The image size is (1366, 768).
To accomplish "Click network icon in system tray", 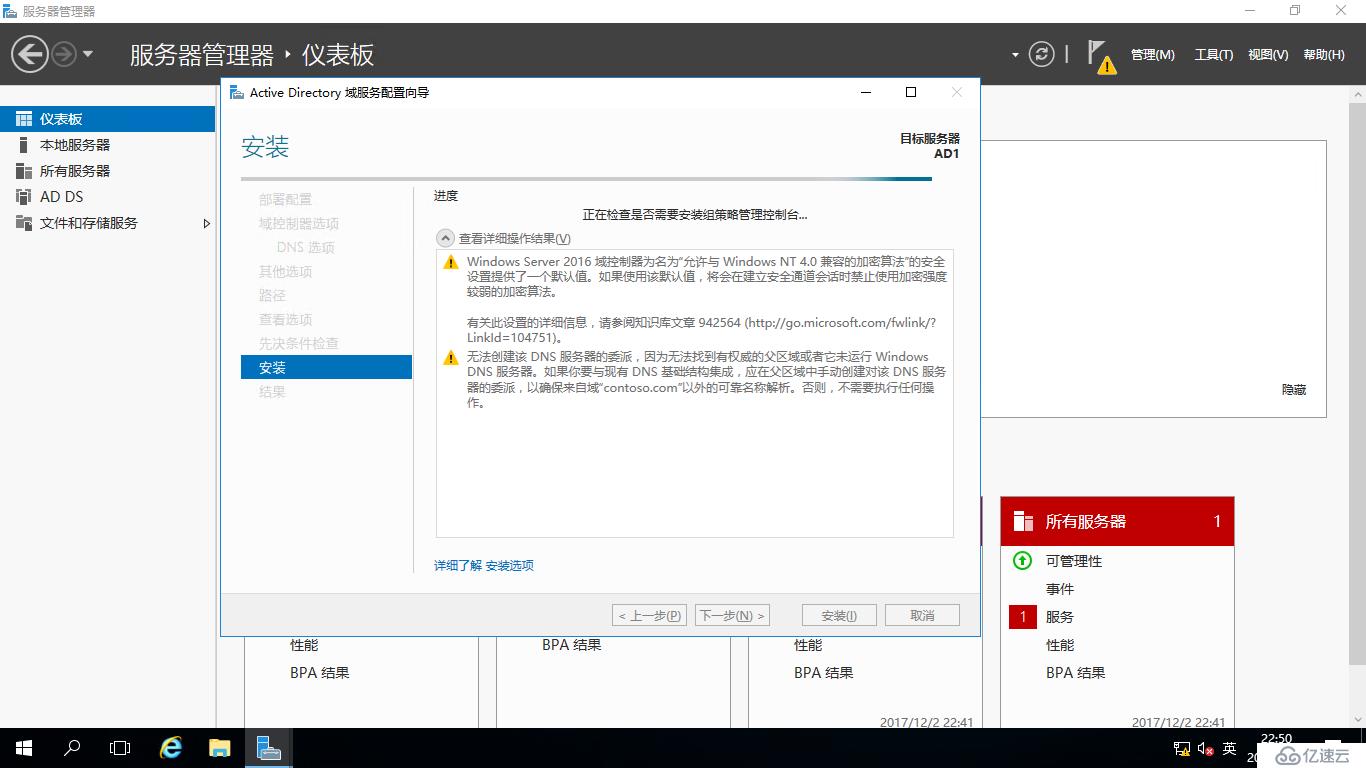I will (x=1181, y=748).
